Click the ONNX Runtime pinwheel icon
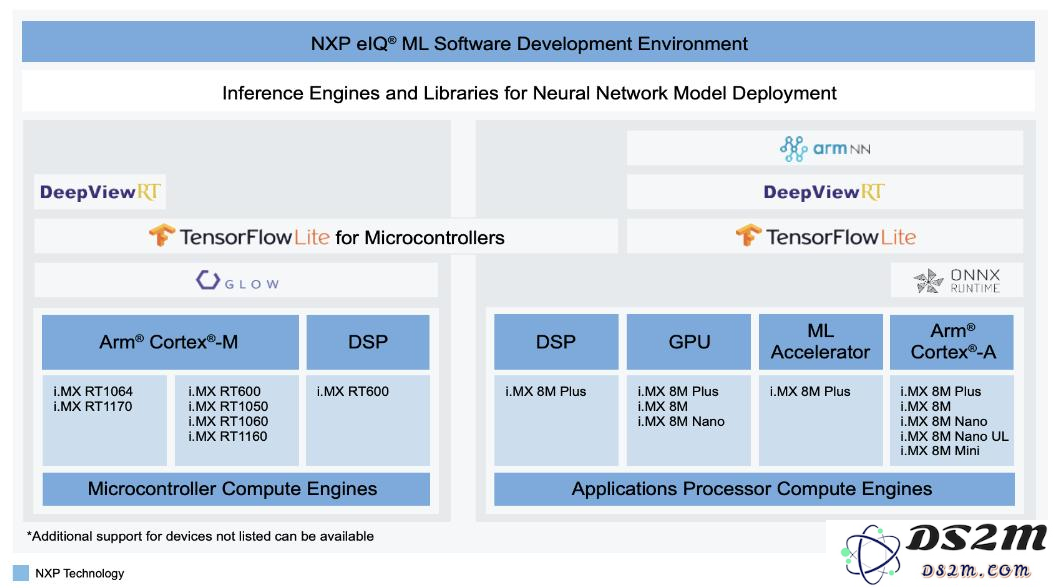Screen dimensions: 1064x588 pos(928,280)
